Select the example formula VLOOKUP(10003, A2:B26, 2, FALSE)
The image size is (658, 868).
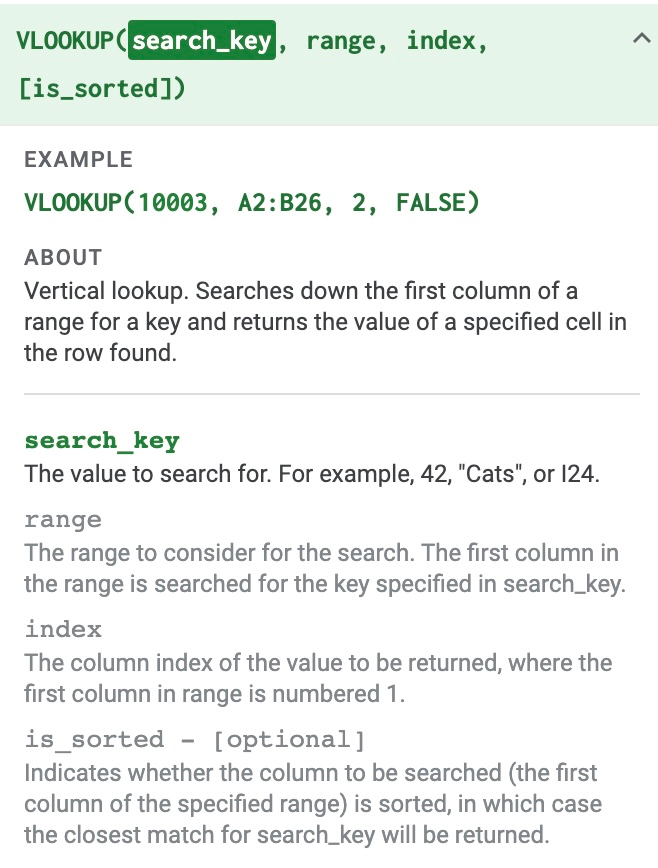pyautogui.click(x=252, y=203)
